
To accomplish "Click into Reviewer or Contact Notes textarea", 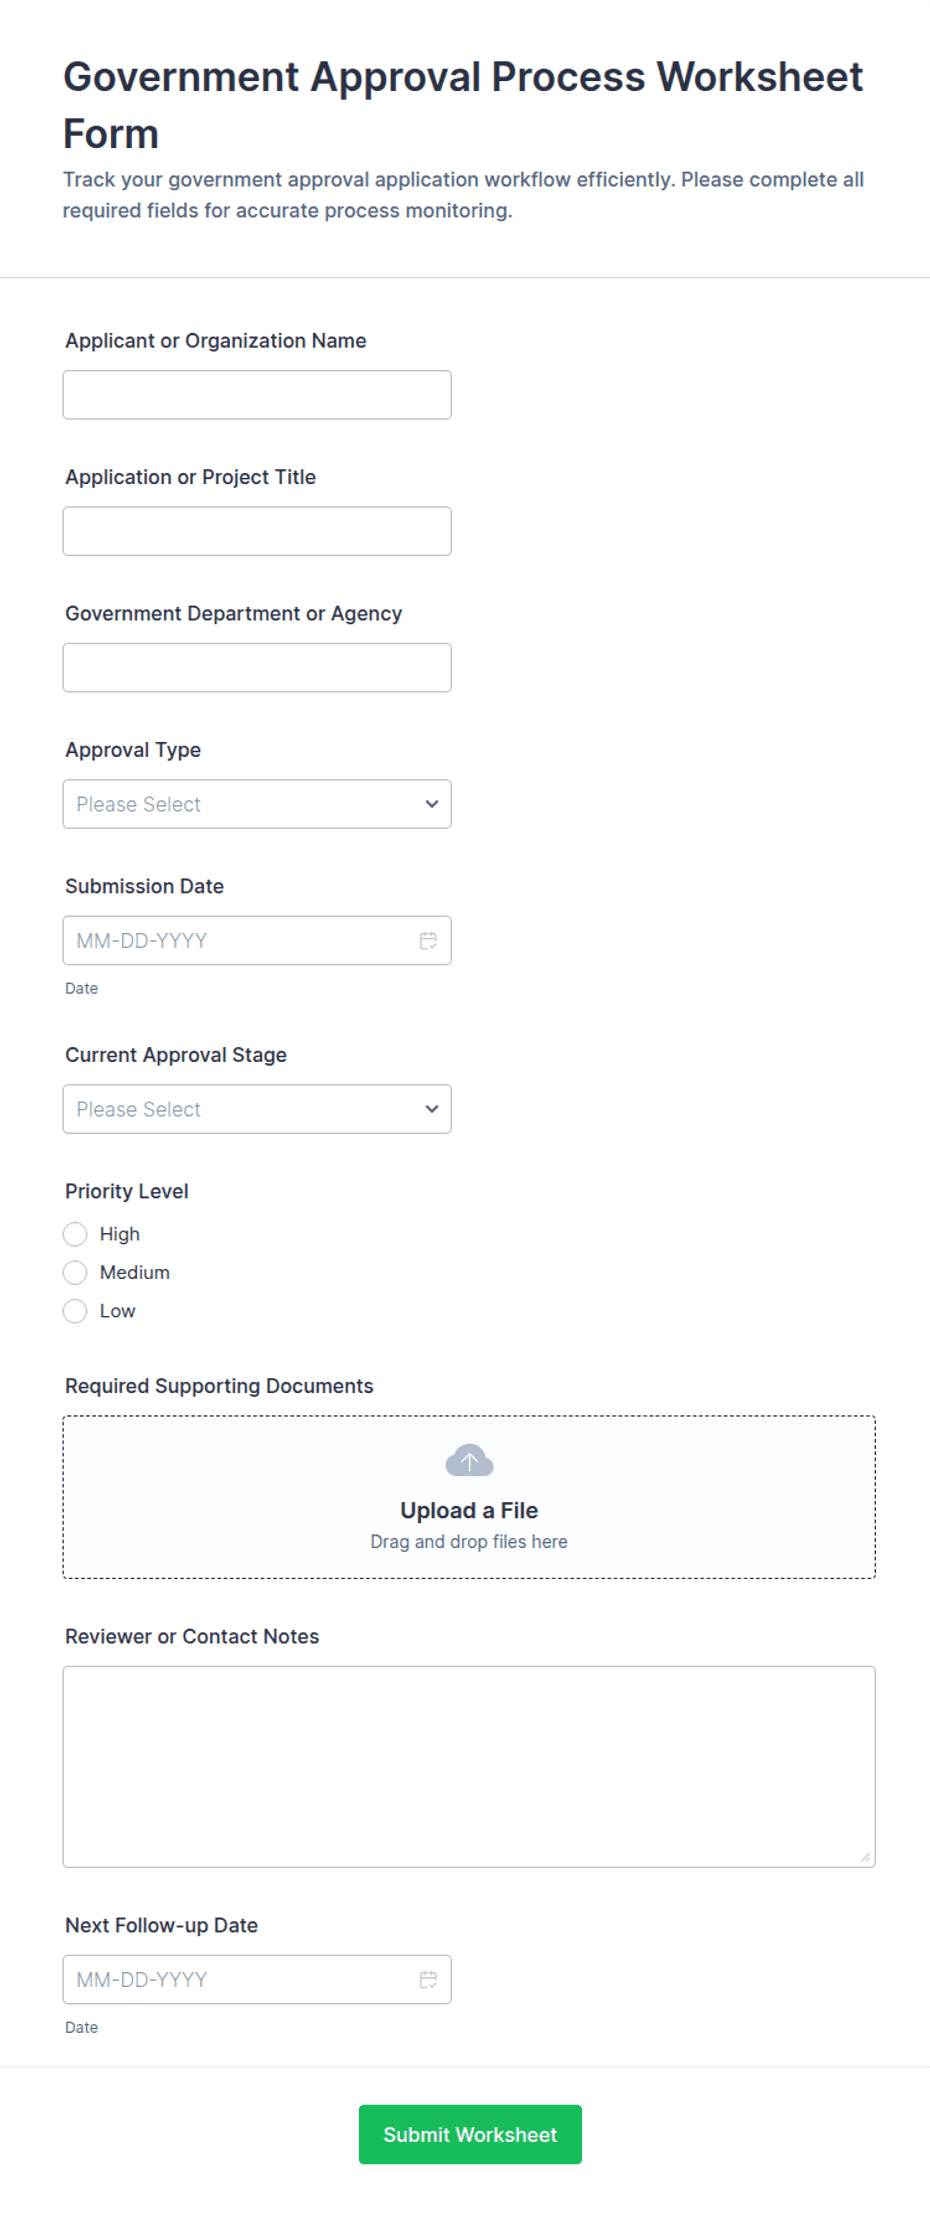I will 469,1766.
